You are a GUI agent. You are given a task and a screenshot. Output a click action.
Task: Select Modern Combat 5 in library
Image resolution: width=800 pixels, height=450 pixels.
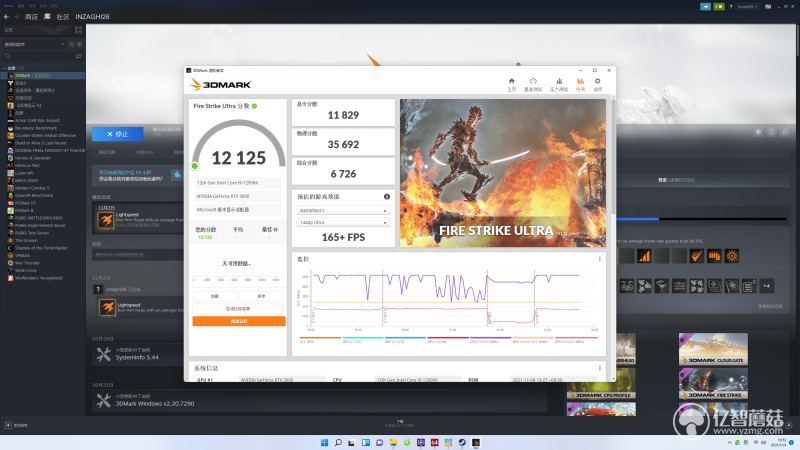(32, 188)
